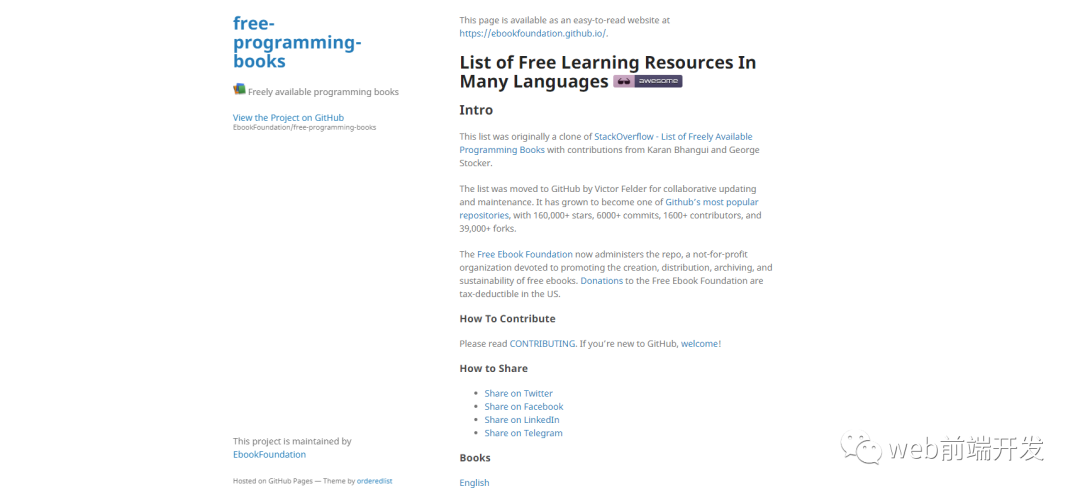Click EbookFoundation/free-programming-books repository text

[304, 127]
